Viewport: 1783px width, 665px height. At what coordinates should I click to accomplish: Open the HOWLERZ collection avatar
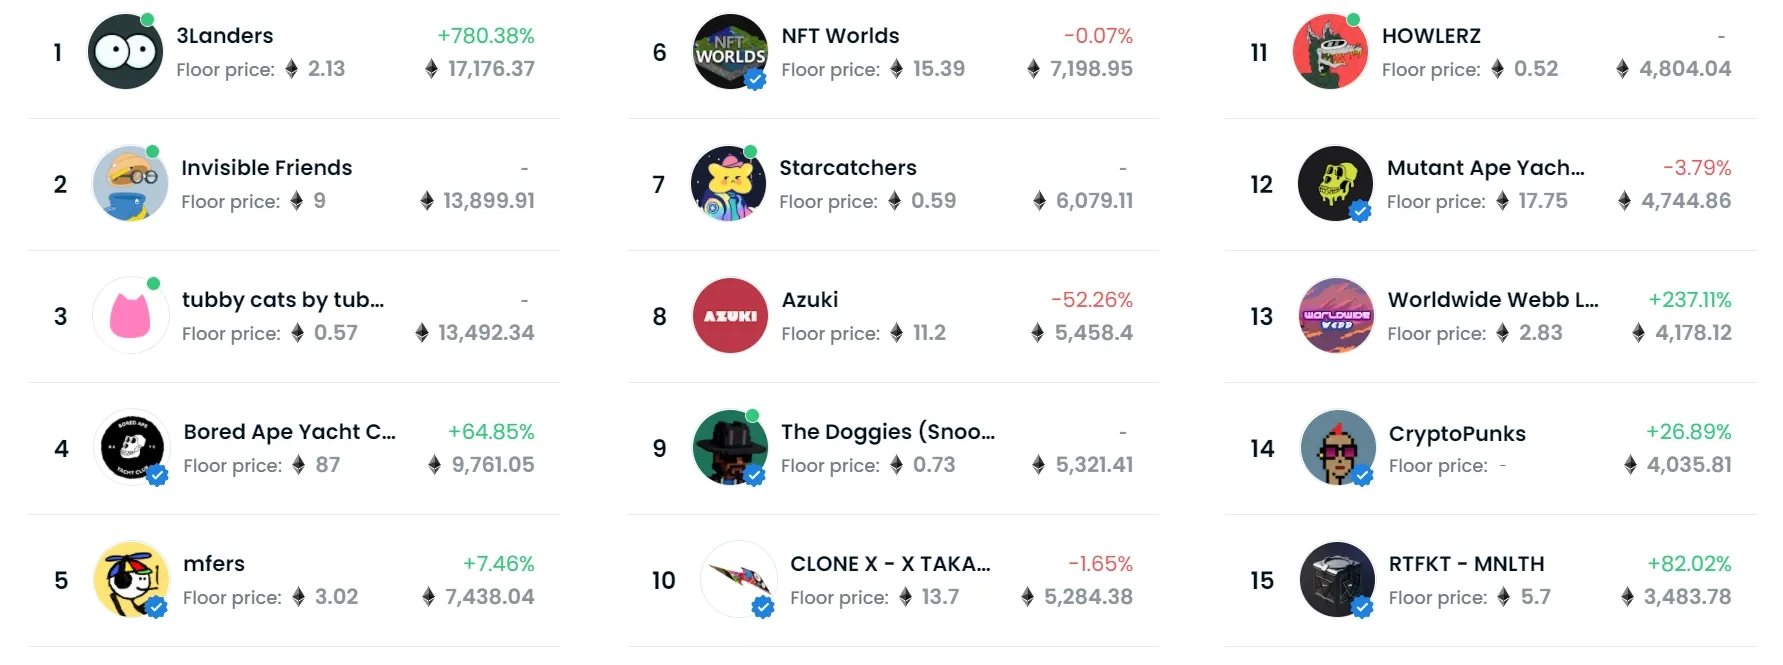[1330, 51]
